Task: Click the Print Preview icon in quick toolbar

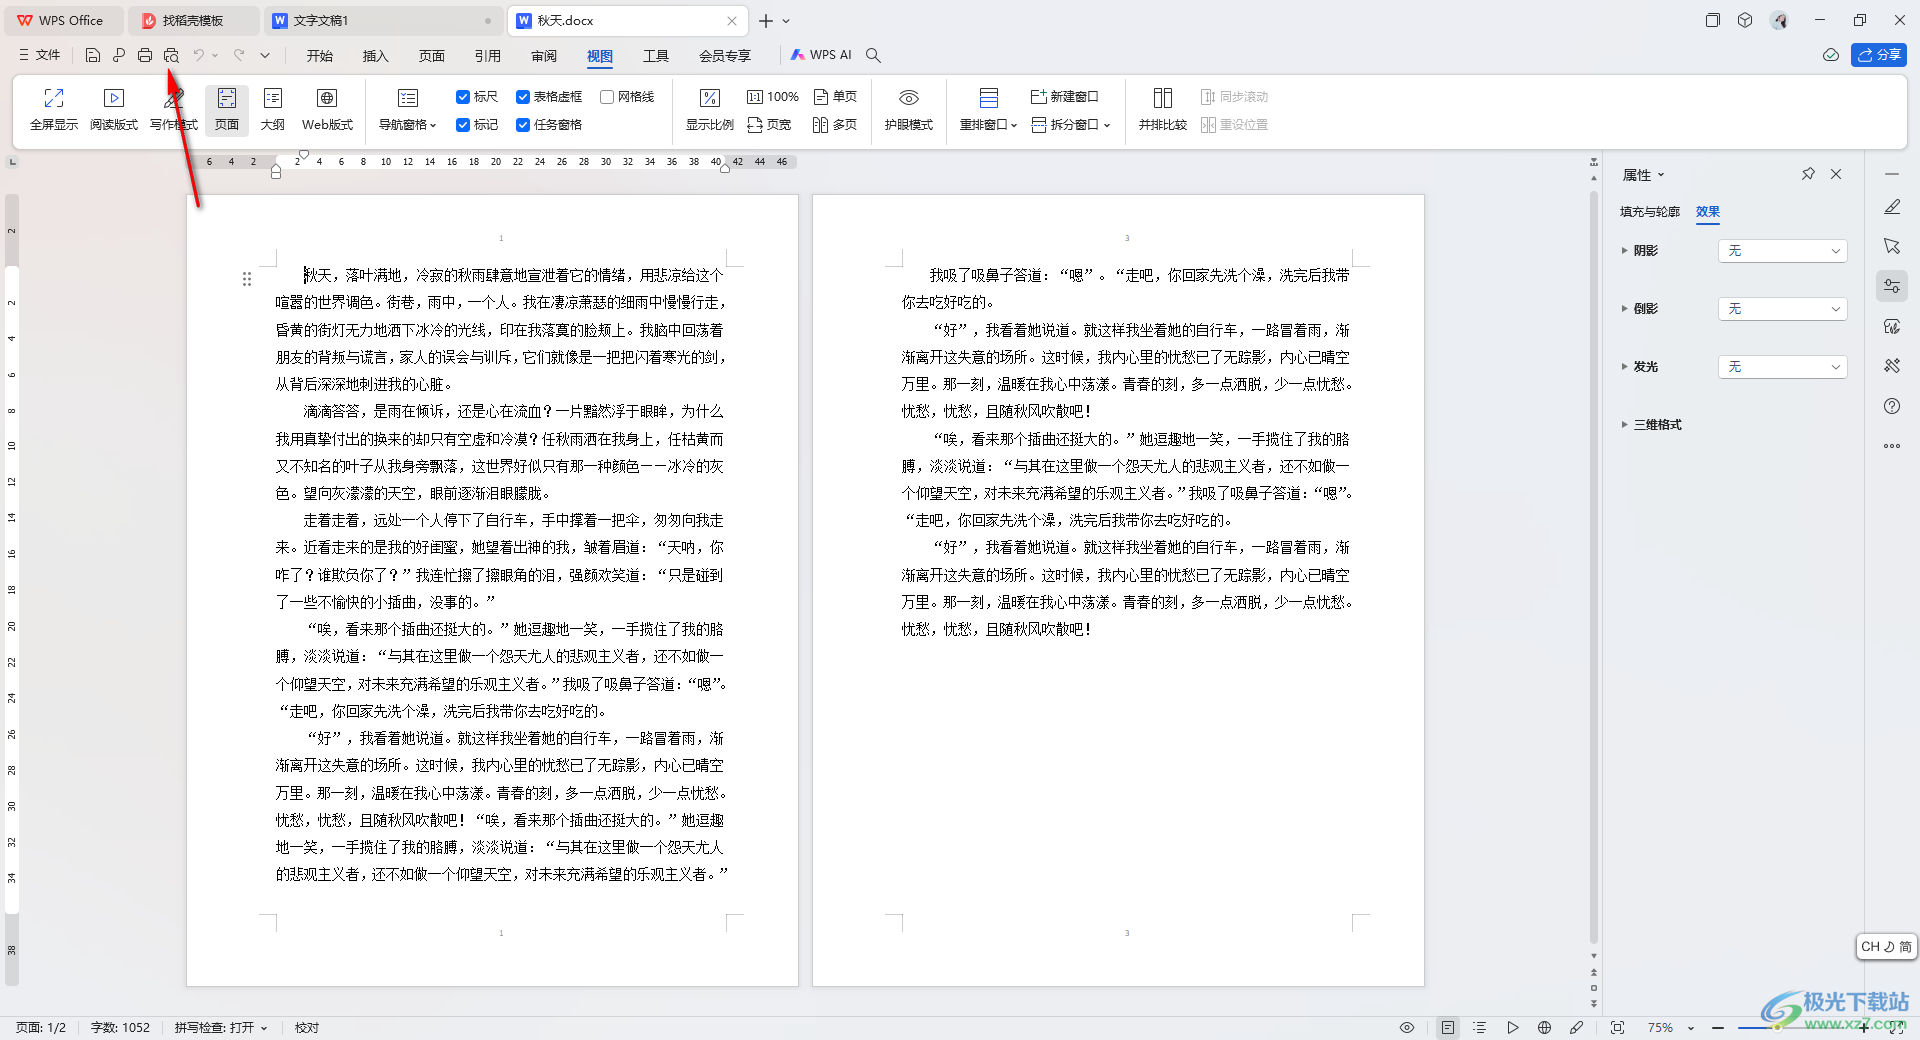Action: tap(171, 55)
